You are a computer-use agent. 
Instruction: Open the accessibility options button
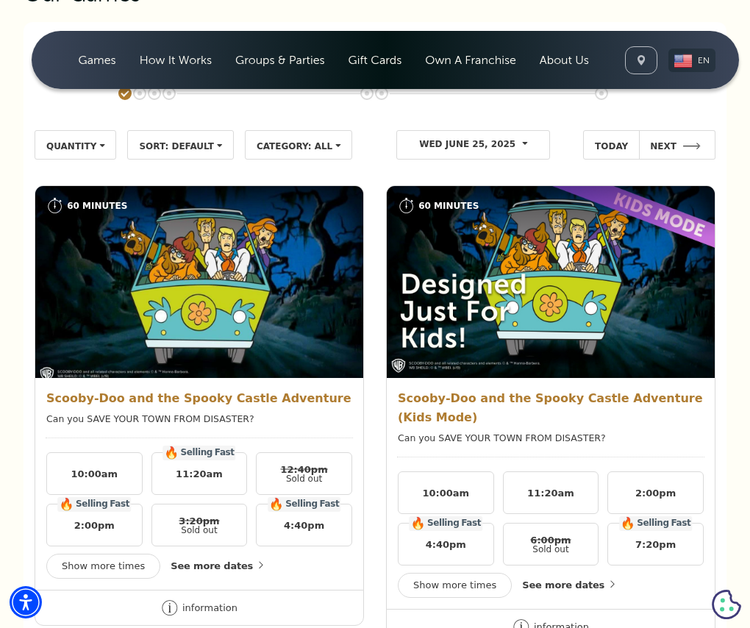25,602
